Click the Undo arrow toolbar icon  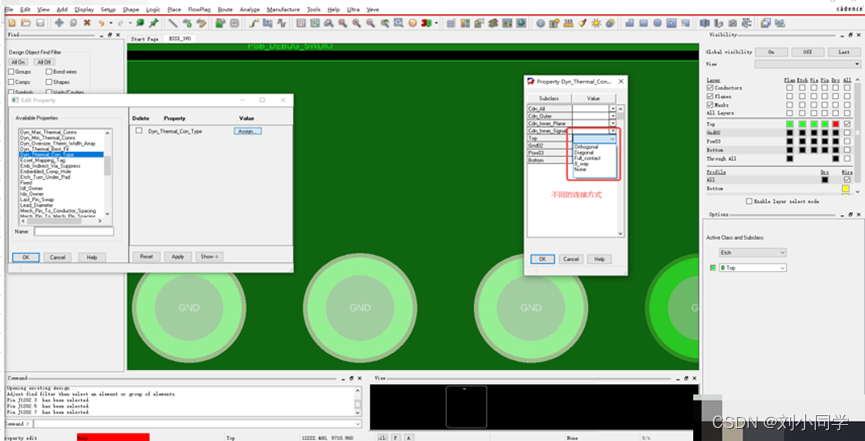pyautogui.click(x=102, y=23)
